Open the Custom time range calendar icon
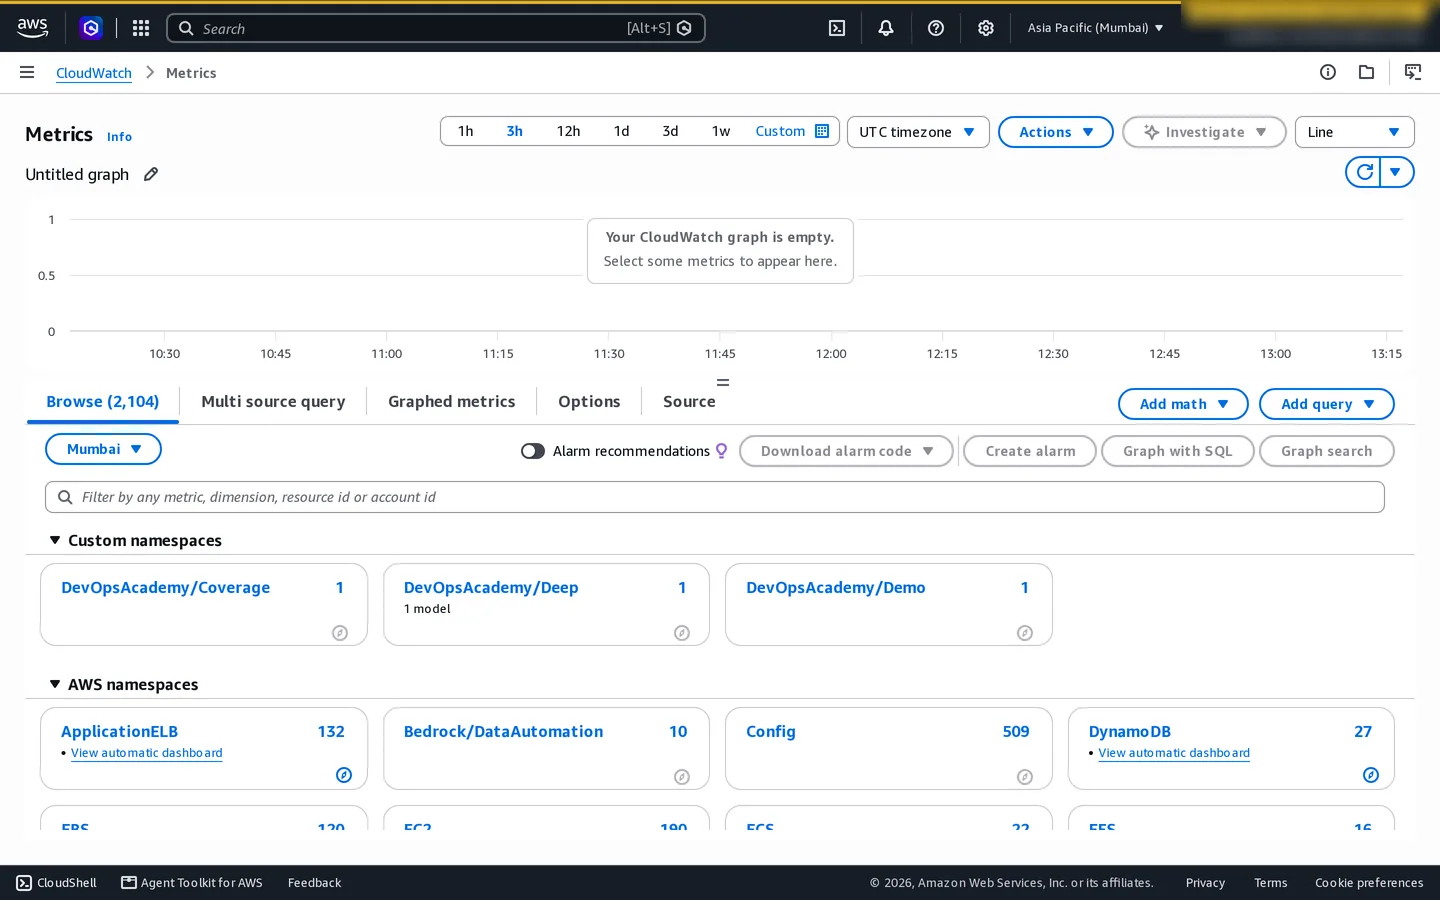Image resolution: width=1440 pixels, height=900 pixels. tap(822, 131)
